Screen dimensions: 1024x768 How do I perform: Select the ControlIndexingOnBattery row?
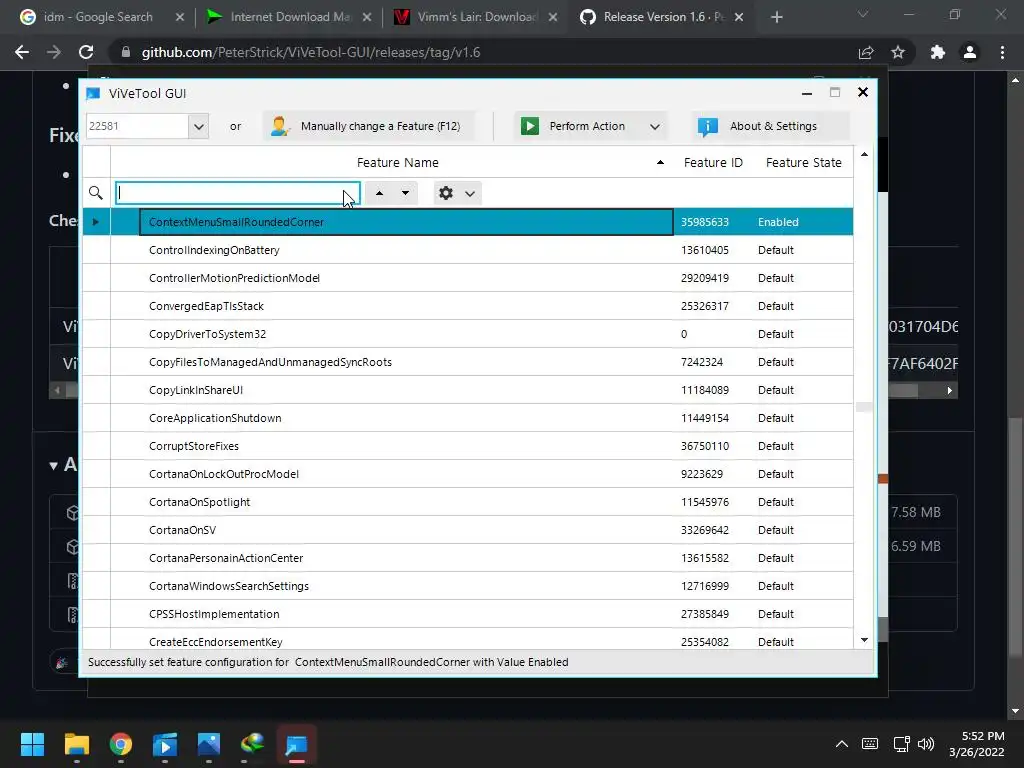click(468, 250)
